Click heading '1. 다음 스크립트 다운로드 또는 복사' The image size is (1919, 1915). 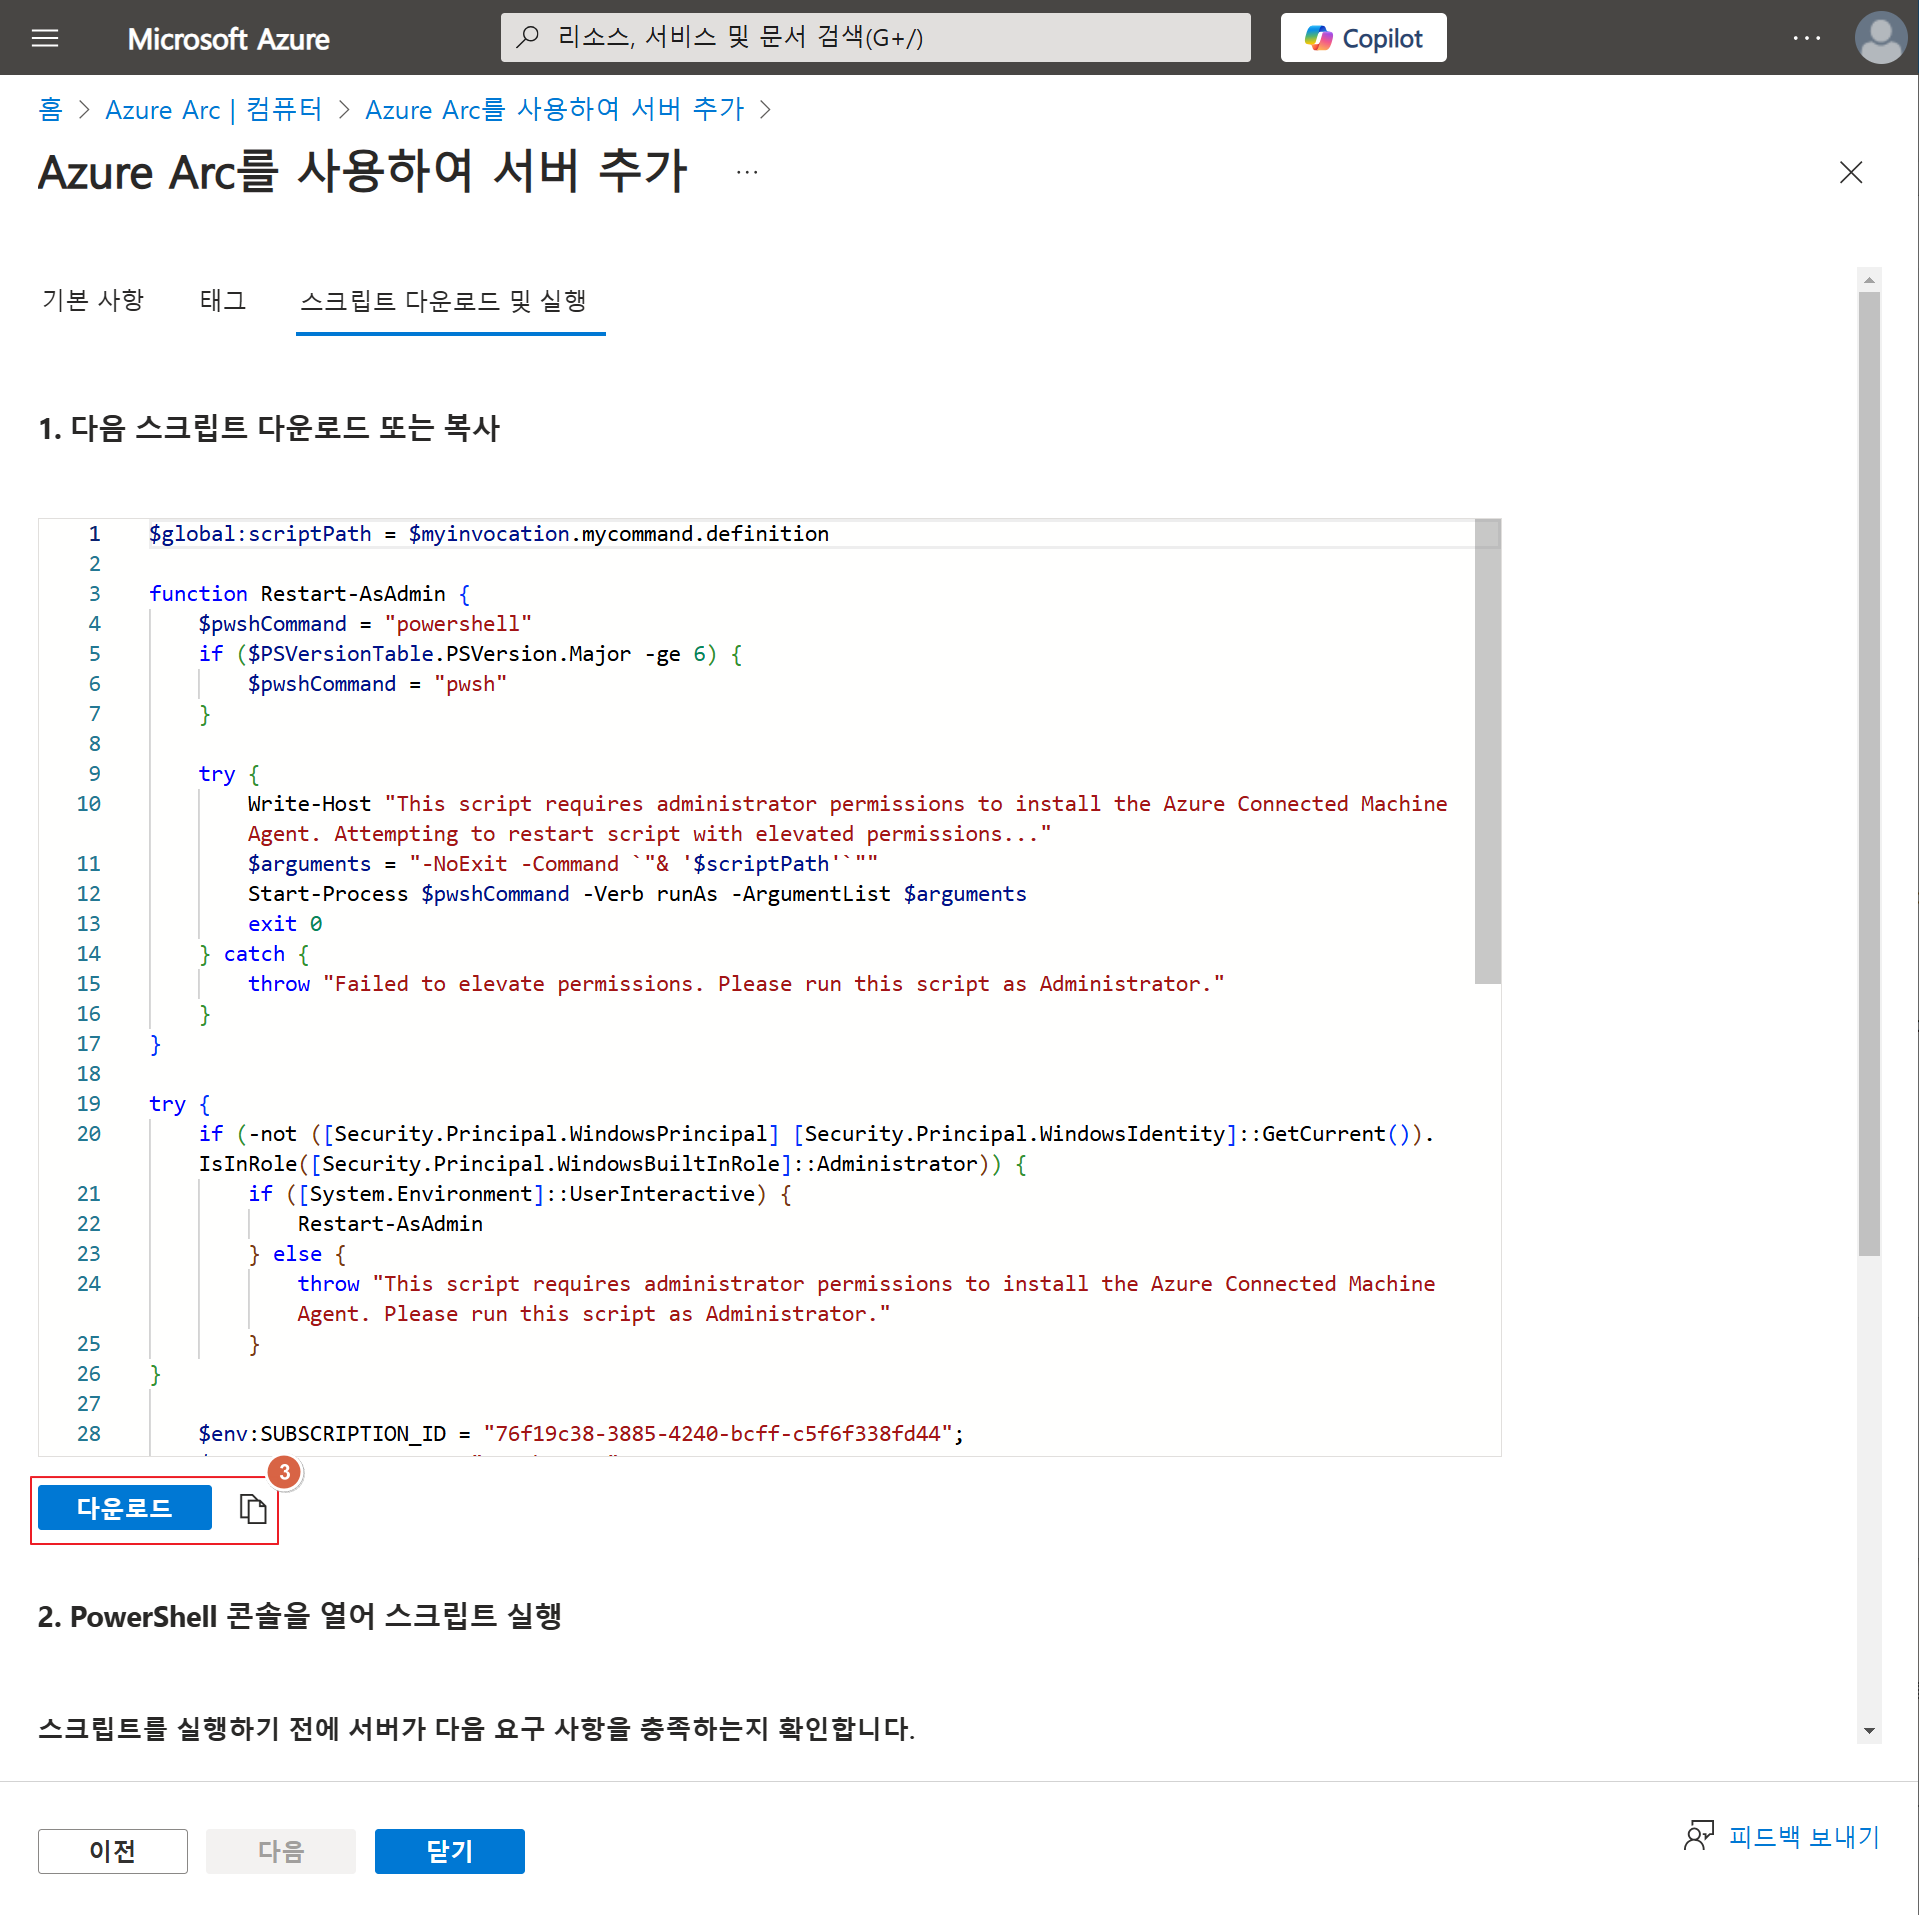pyautogui.click(x=269, y=428)
